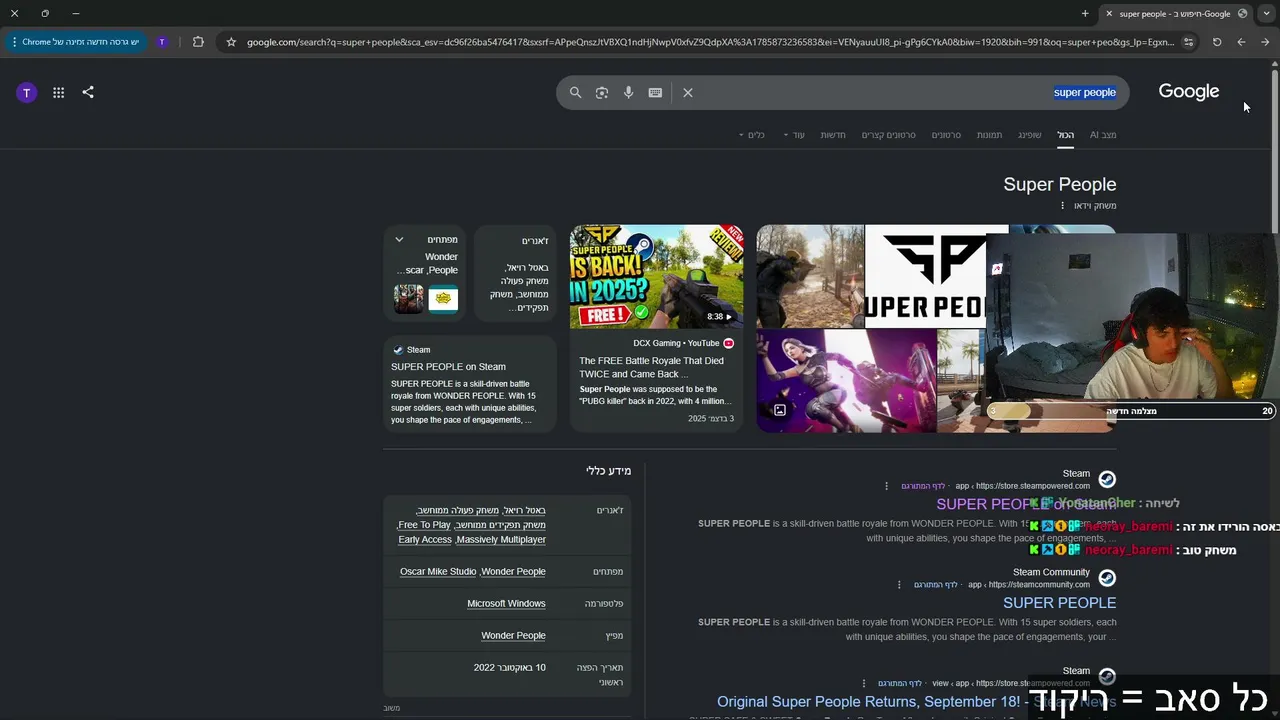This screenshot has width=1280, height=720.
Task: Bookmark this page with the star icon
Action: pos(231,42)
